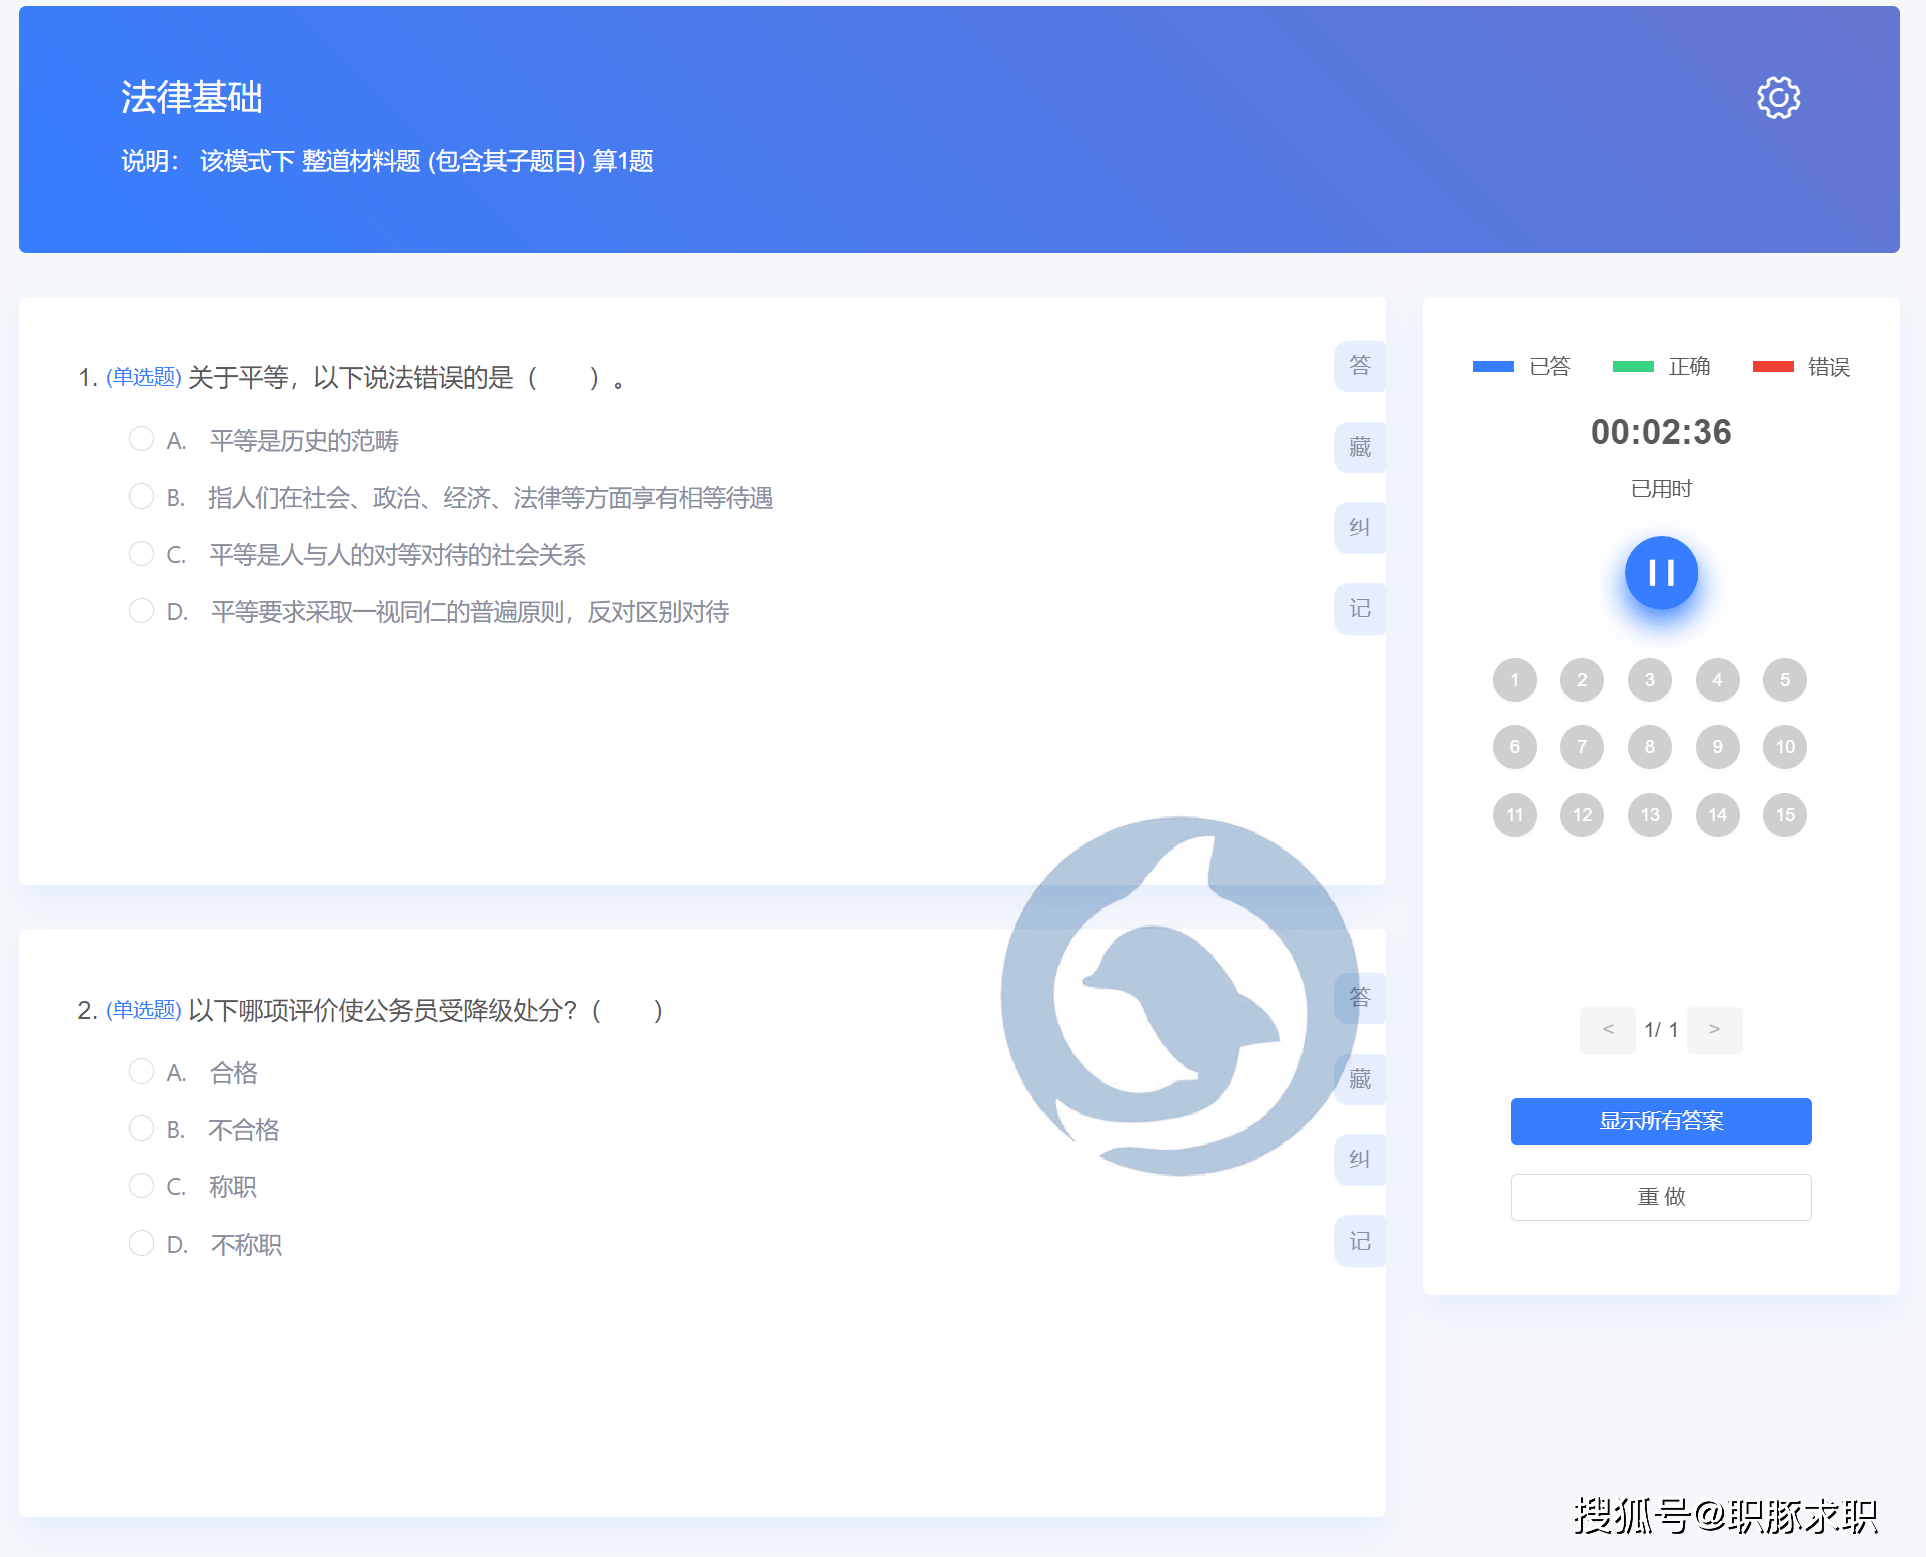Click question 1's 纠 correction side button

(x=1359, y=528)
